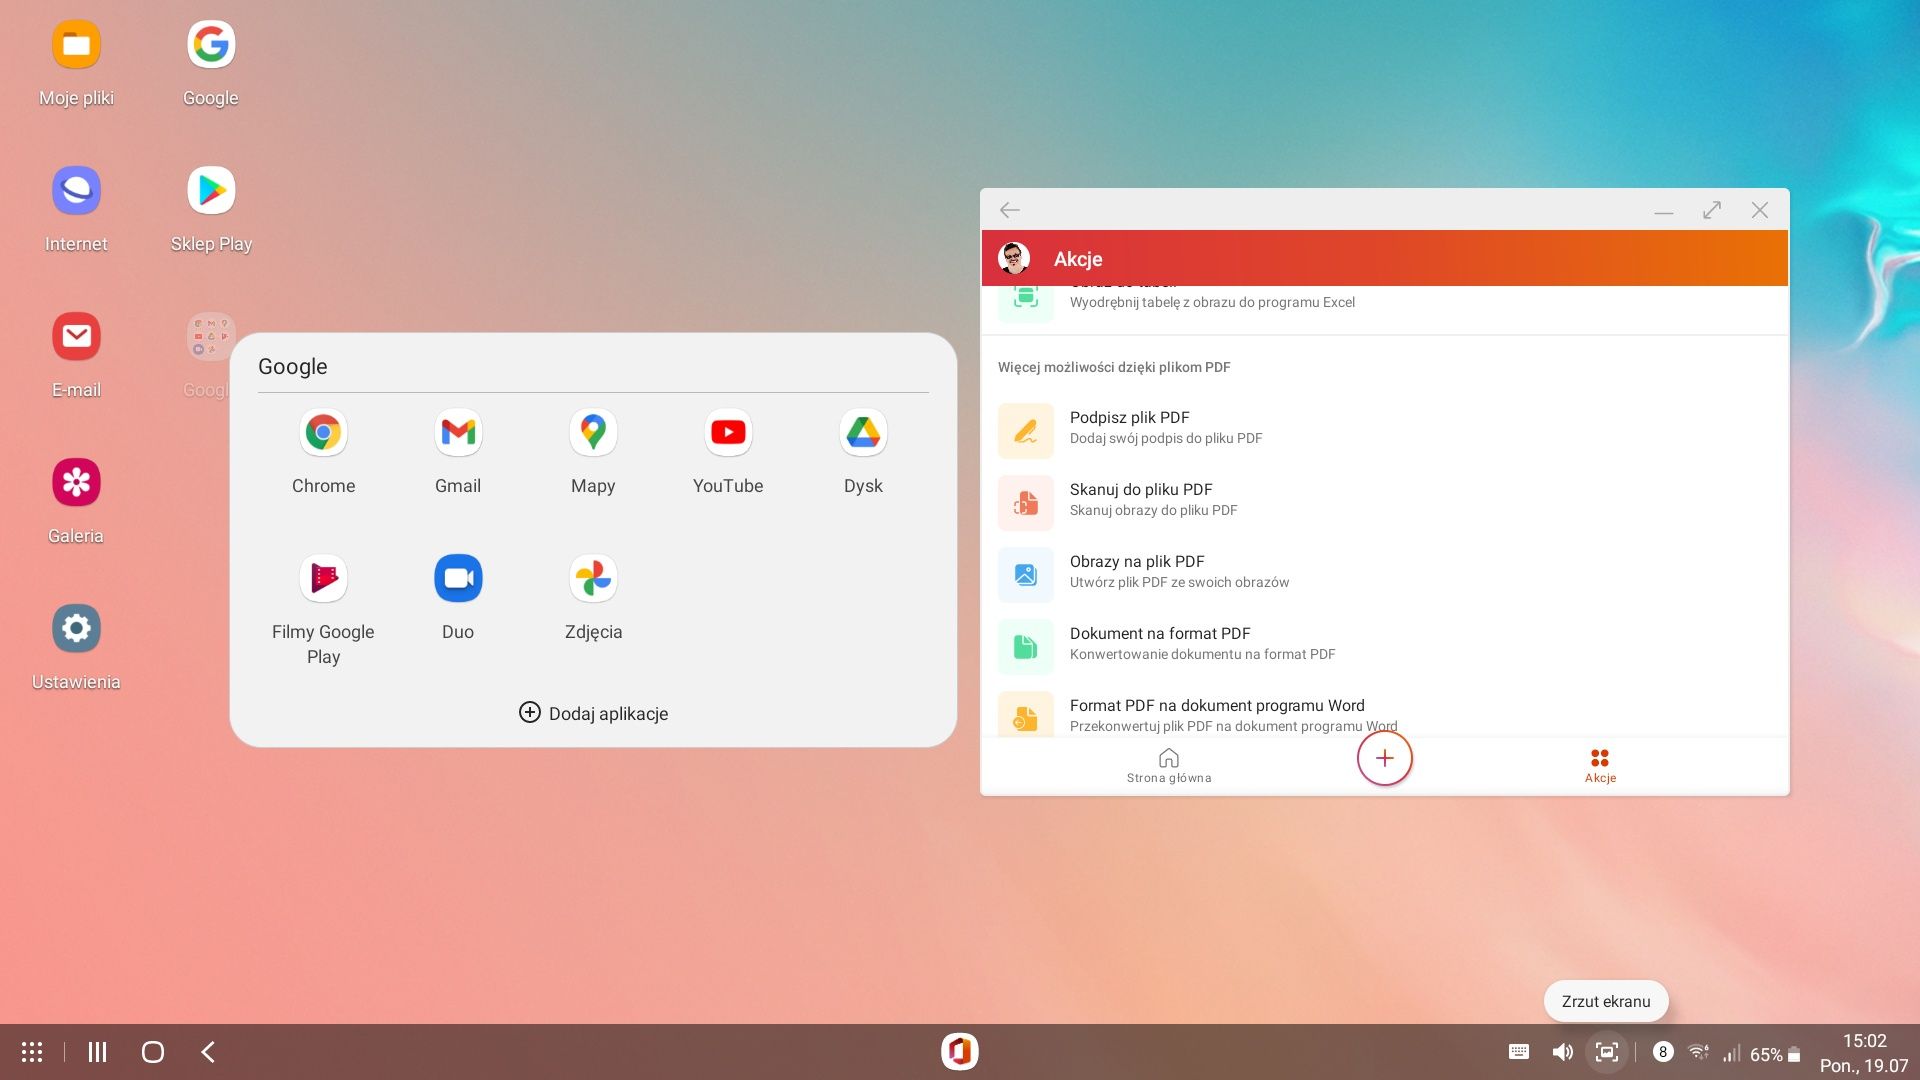Go back in the Office window
Screen dimensions: 1920x1080
point(1010,210)
